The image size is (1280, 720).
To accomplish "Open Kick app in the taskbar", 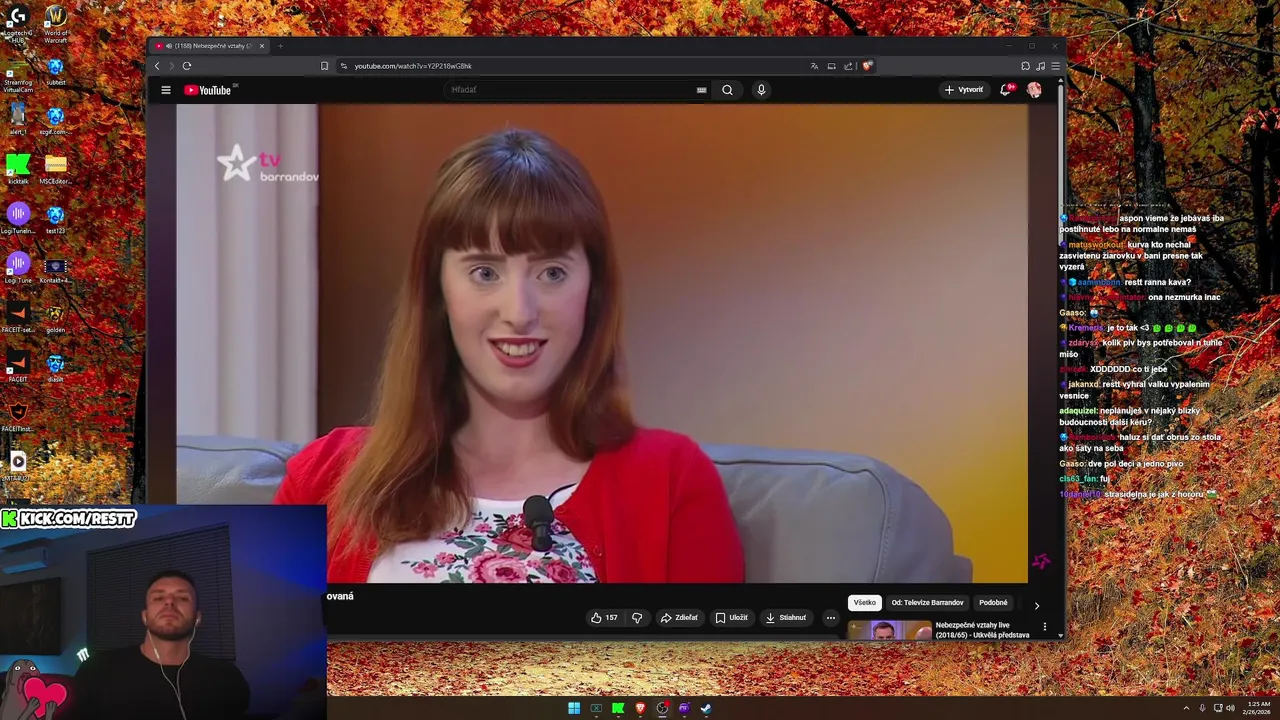I will (x=618, y=708).
